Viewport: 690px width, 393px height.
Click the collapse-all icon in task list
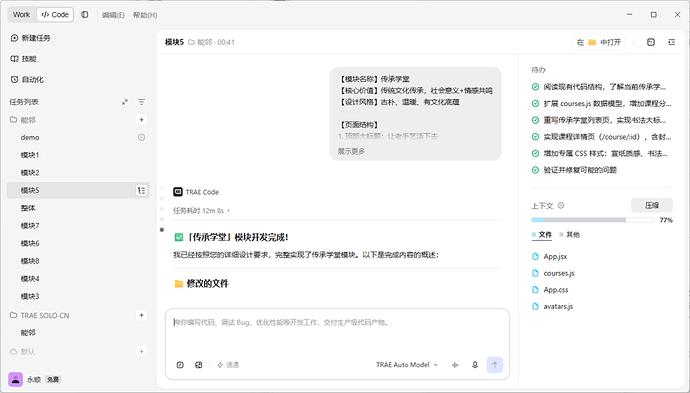[x=125, y=102]
